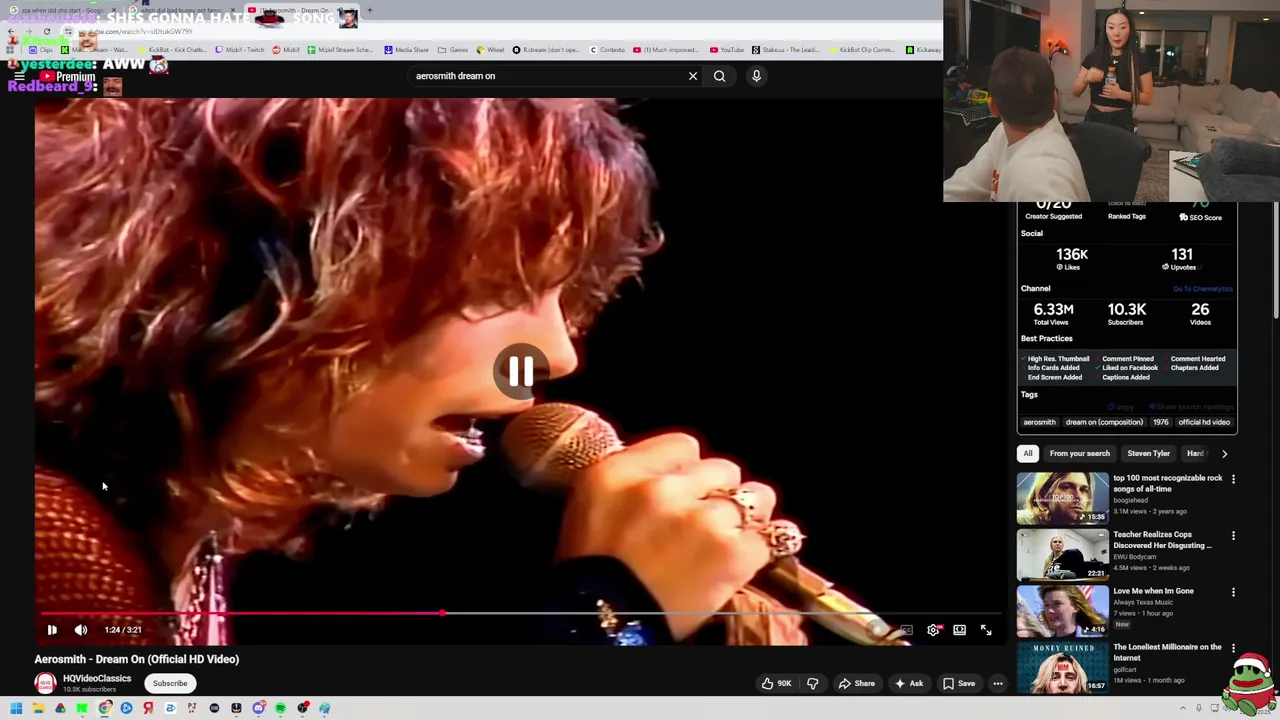Image resolution: width=1280 pixels, height=720 pixels.
Task: Open Windows Start menu
Action: [x=16, y=709]
